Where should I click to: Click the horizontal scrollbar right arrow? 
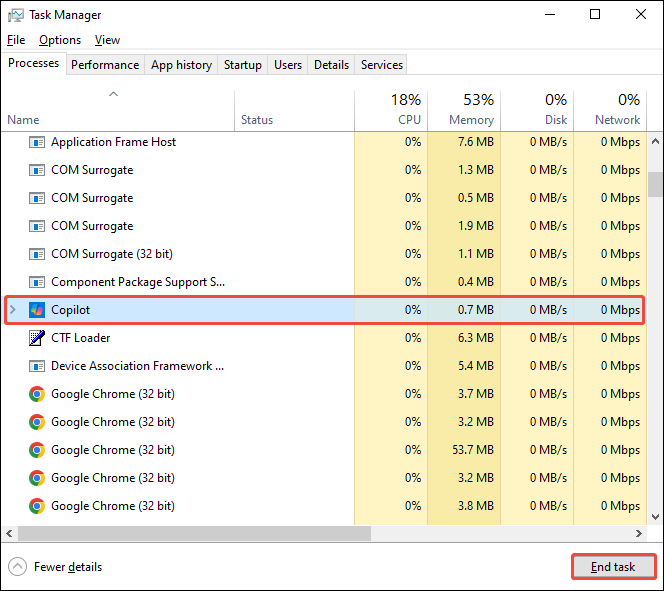[x=639, y=533]
